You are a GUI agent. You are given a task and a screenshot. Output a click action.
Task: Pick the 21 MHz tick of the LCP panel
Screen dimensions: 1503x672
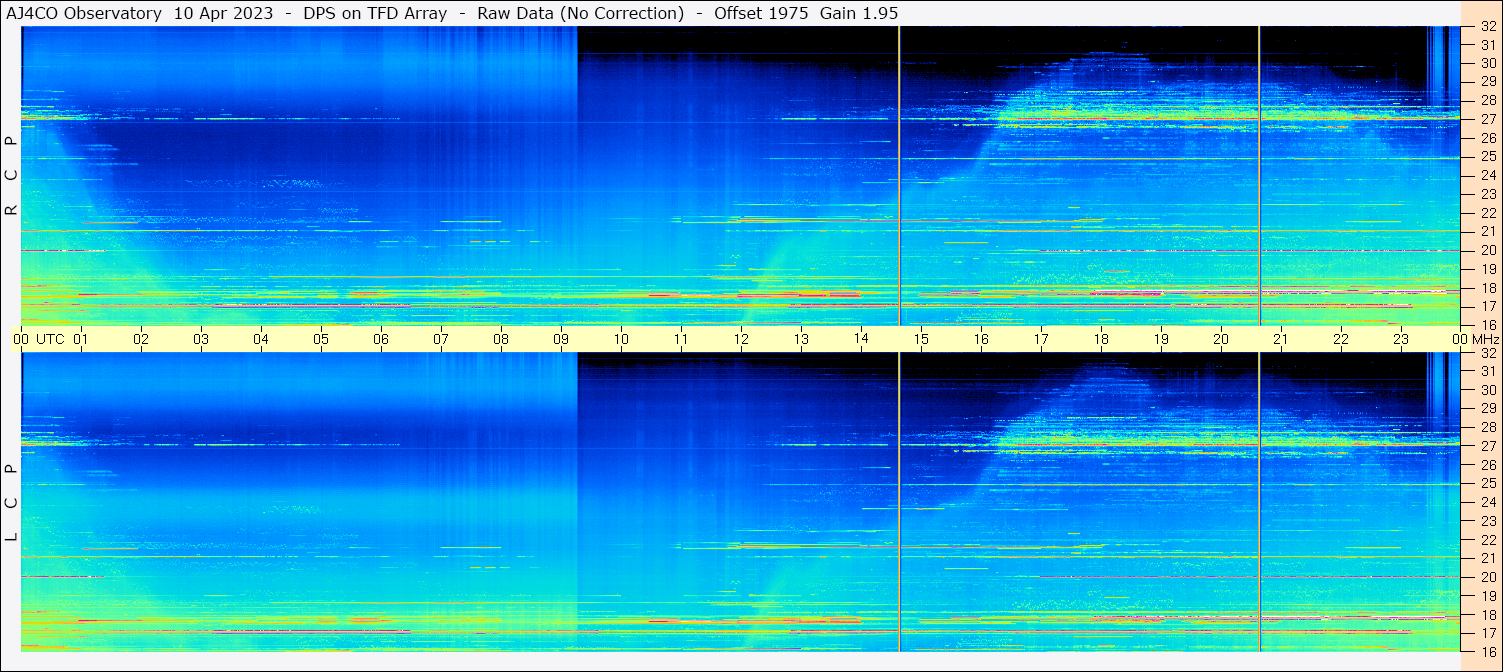(1487, 558)
